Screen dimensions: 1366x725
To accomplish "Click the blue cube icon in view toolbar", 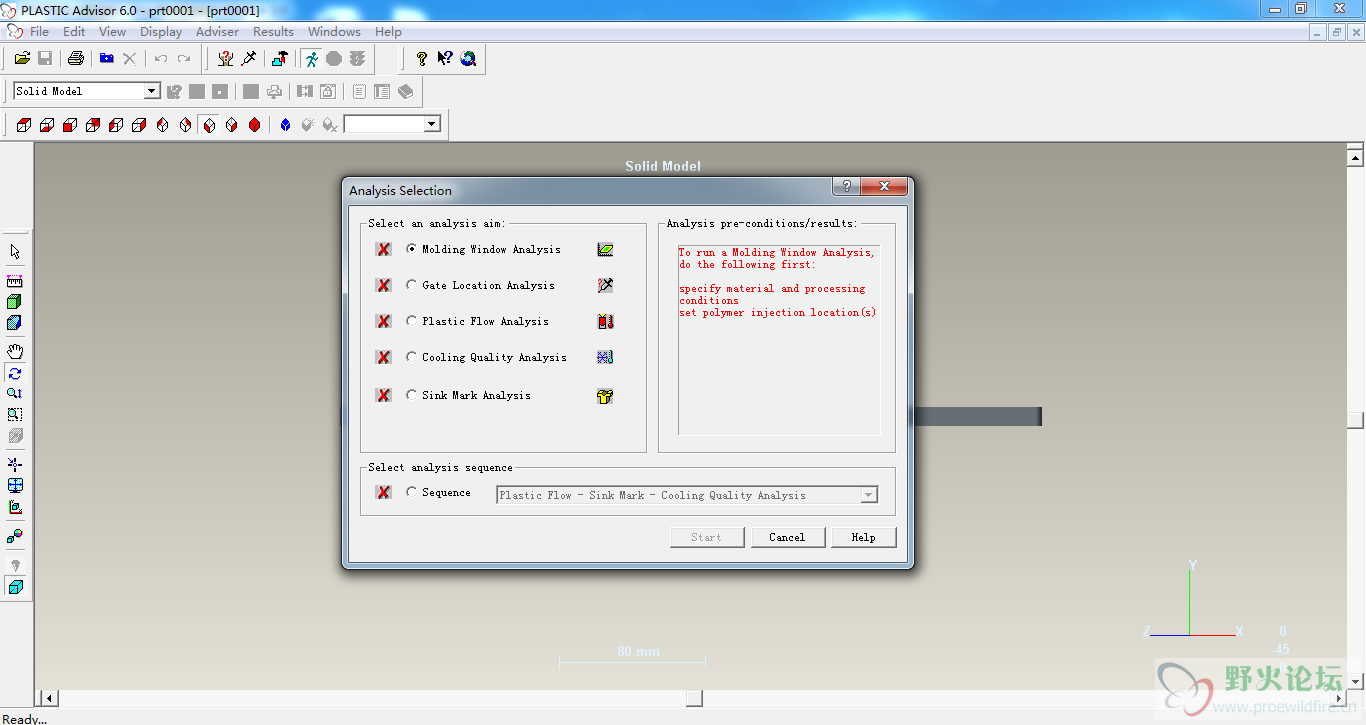I will tap(285, 125).
